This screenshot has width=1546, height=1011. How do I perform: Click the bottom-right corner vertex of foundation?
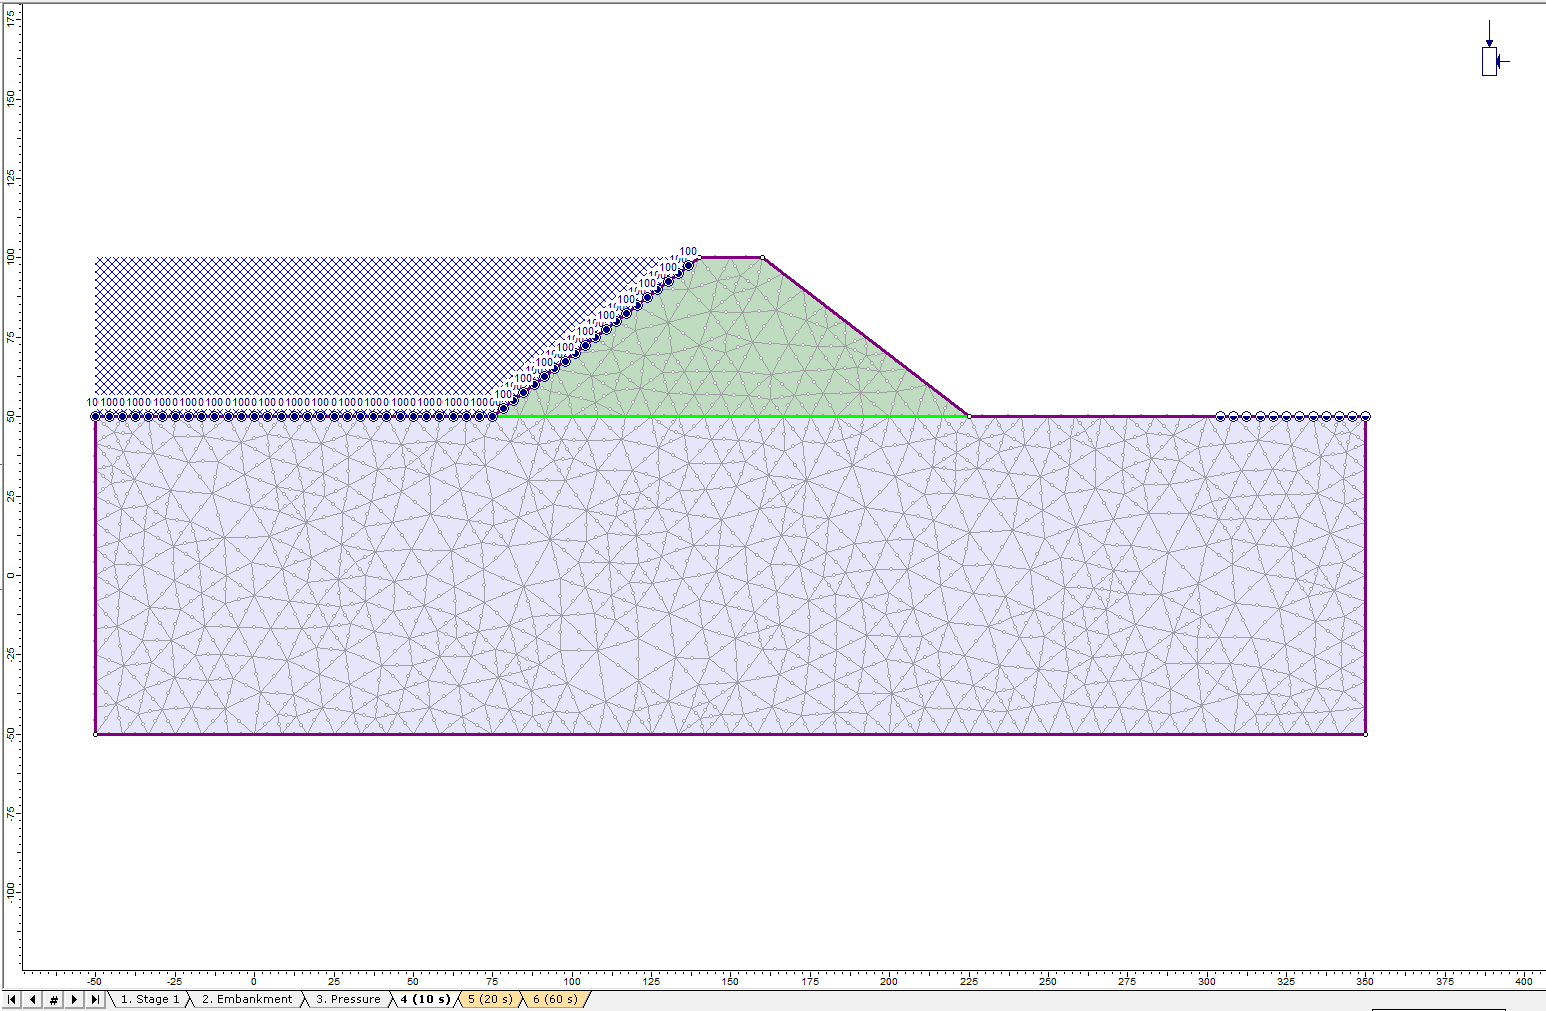point(1365,734)
